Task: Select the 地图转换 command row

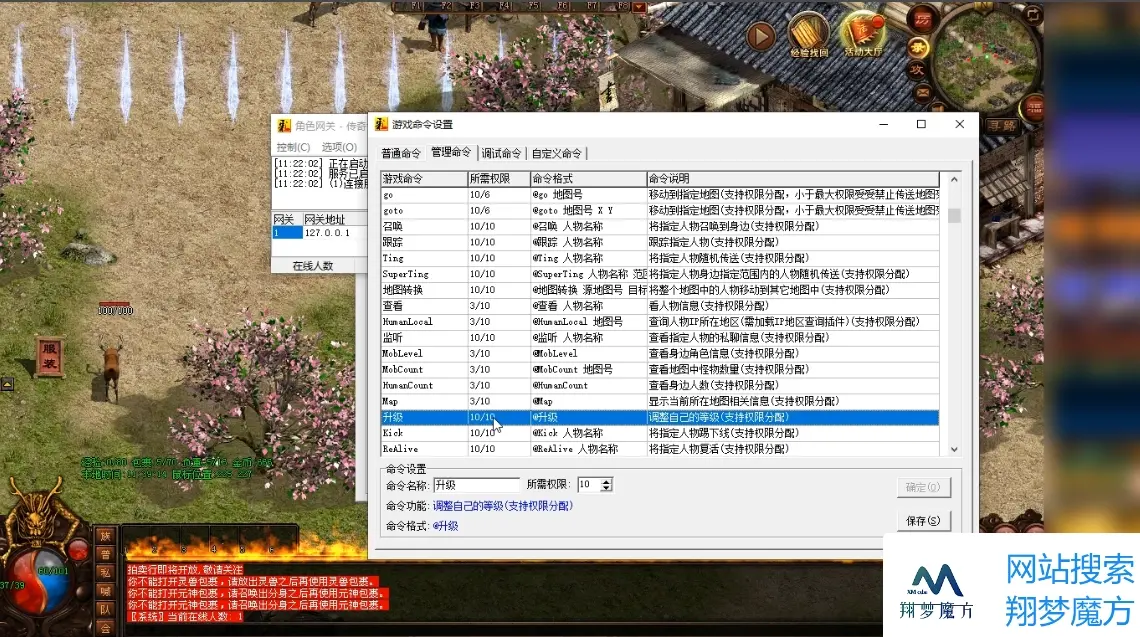Action: click(660, 290)
